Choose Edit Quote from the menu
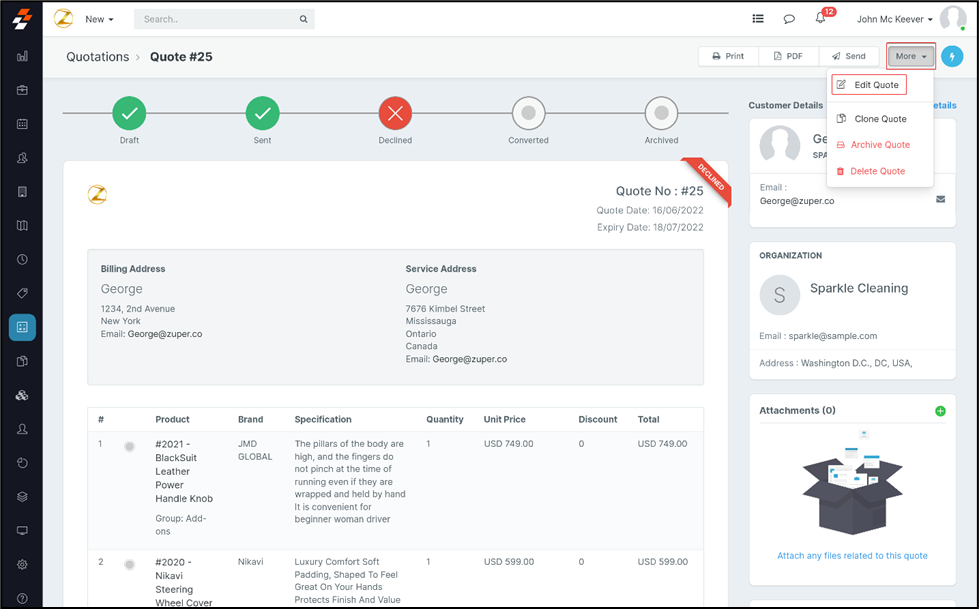 (x=869, y=85)
